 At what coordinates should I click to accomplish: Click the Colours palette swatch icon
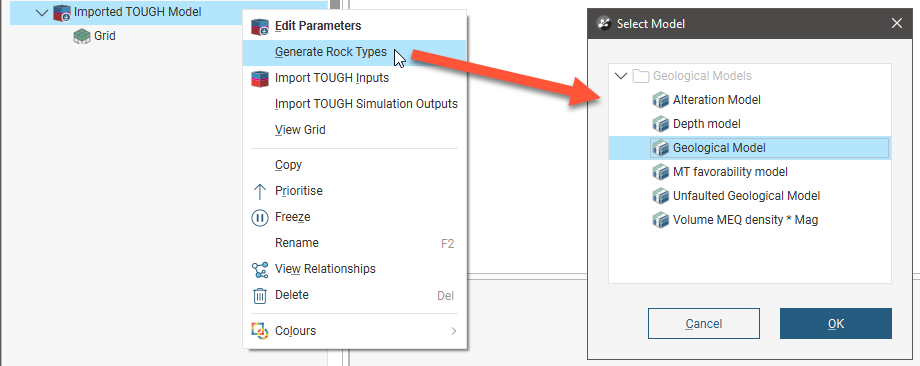260,331
